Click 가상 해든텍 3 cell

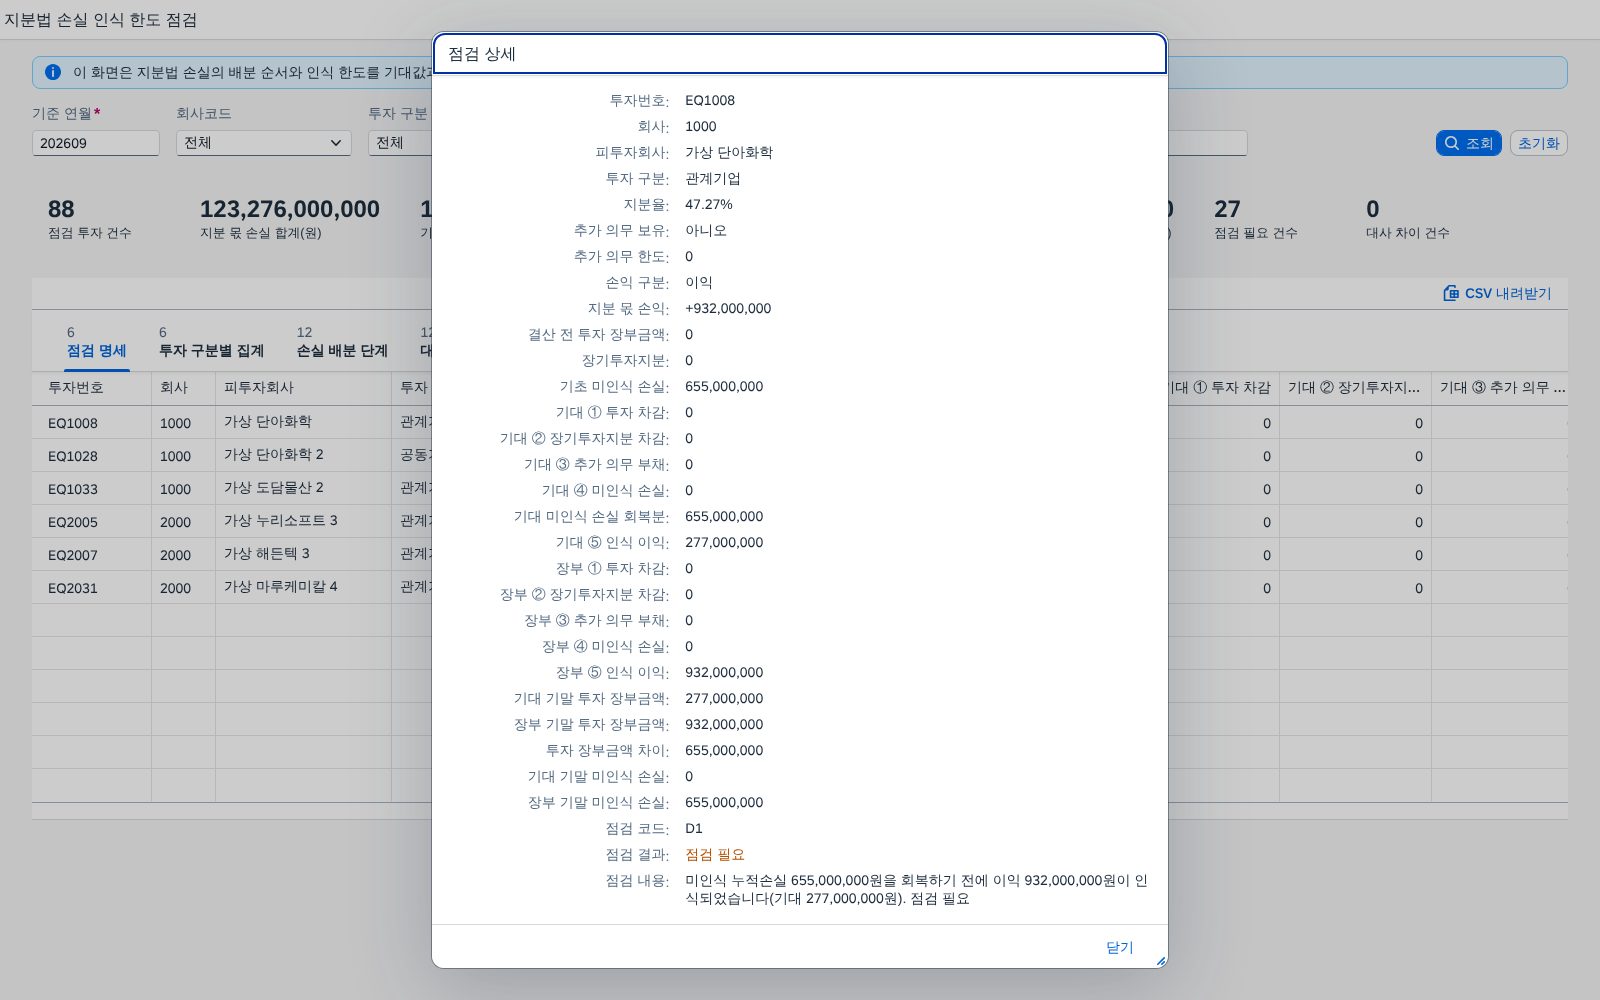pos(303,554)
